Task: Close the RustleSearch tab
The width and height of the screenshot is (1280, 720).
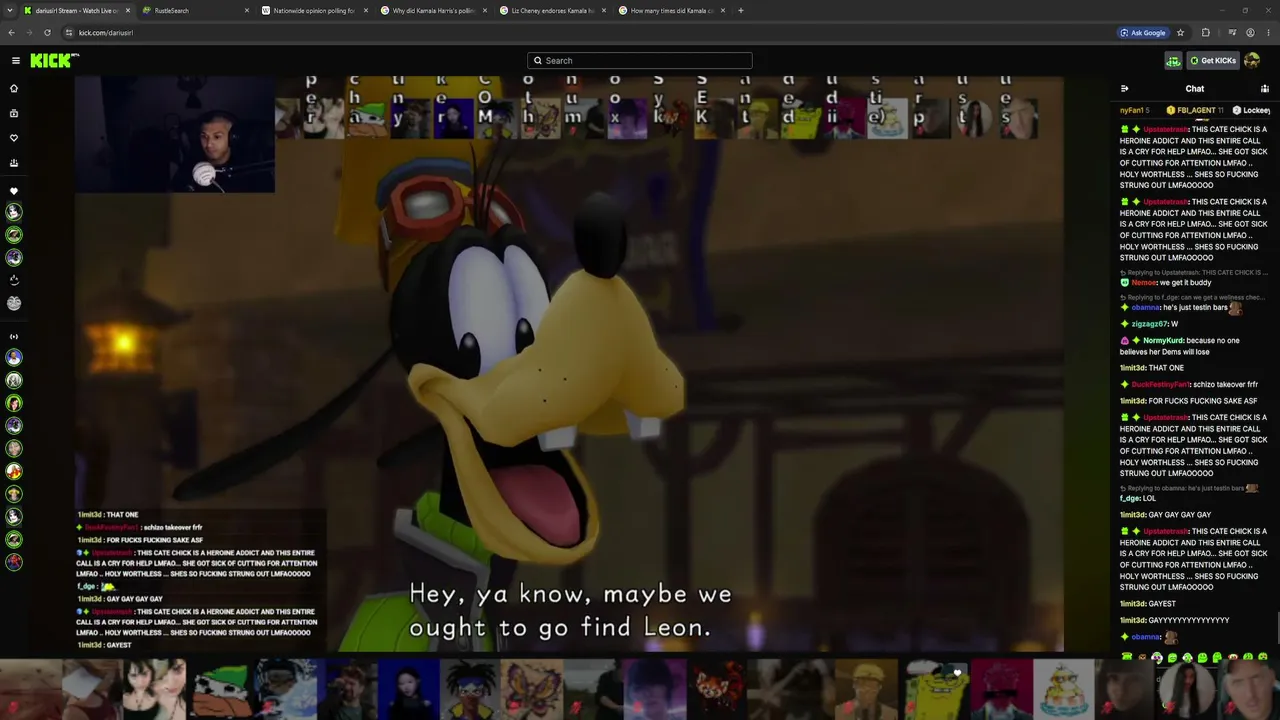Action: [x=247, y=10]
